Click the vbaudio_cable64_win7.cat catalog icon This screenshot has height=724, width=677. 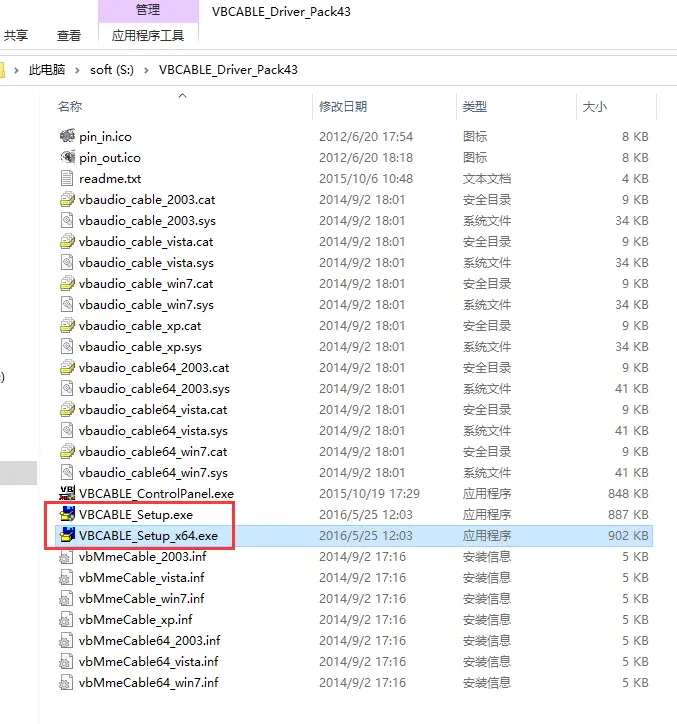(67, 452)
